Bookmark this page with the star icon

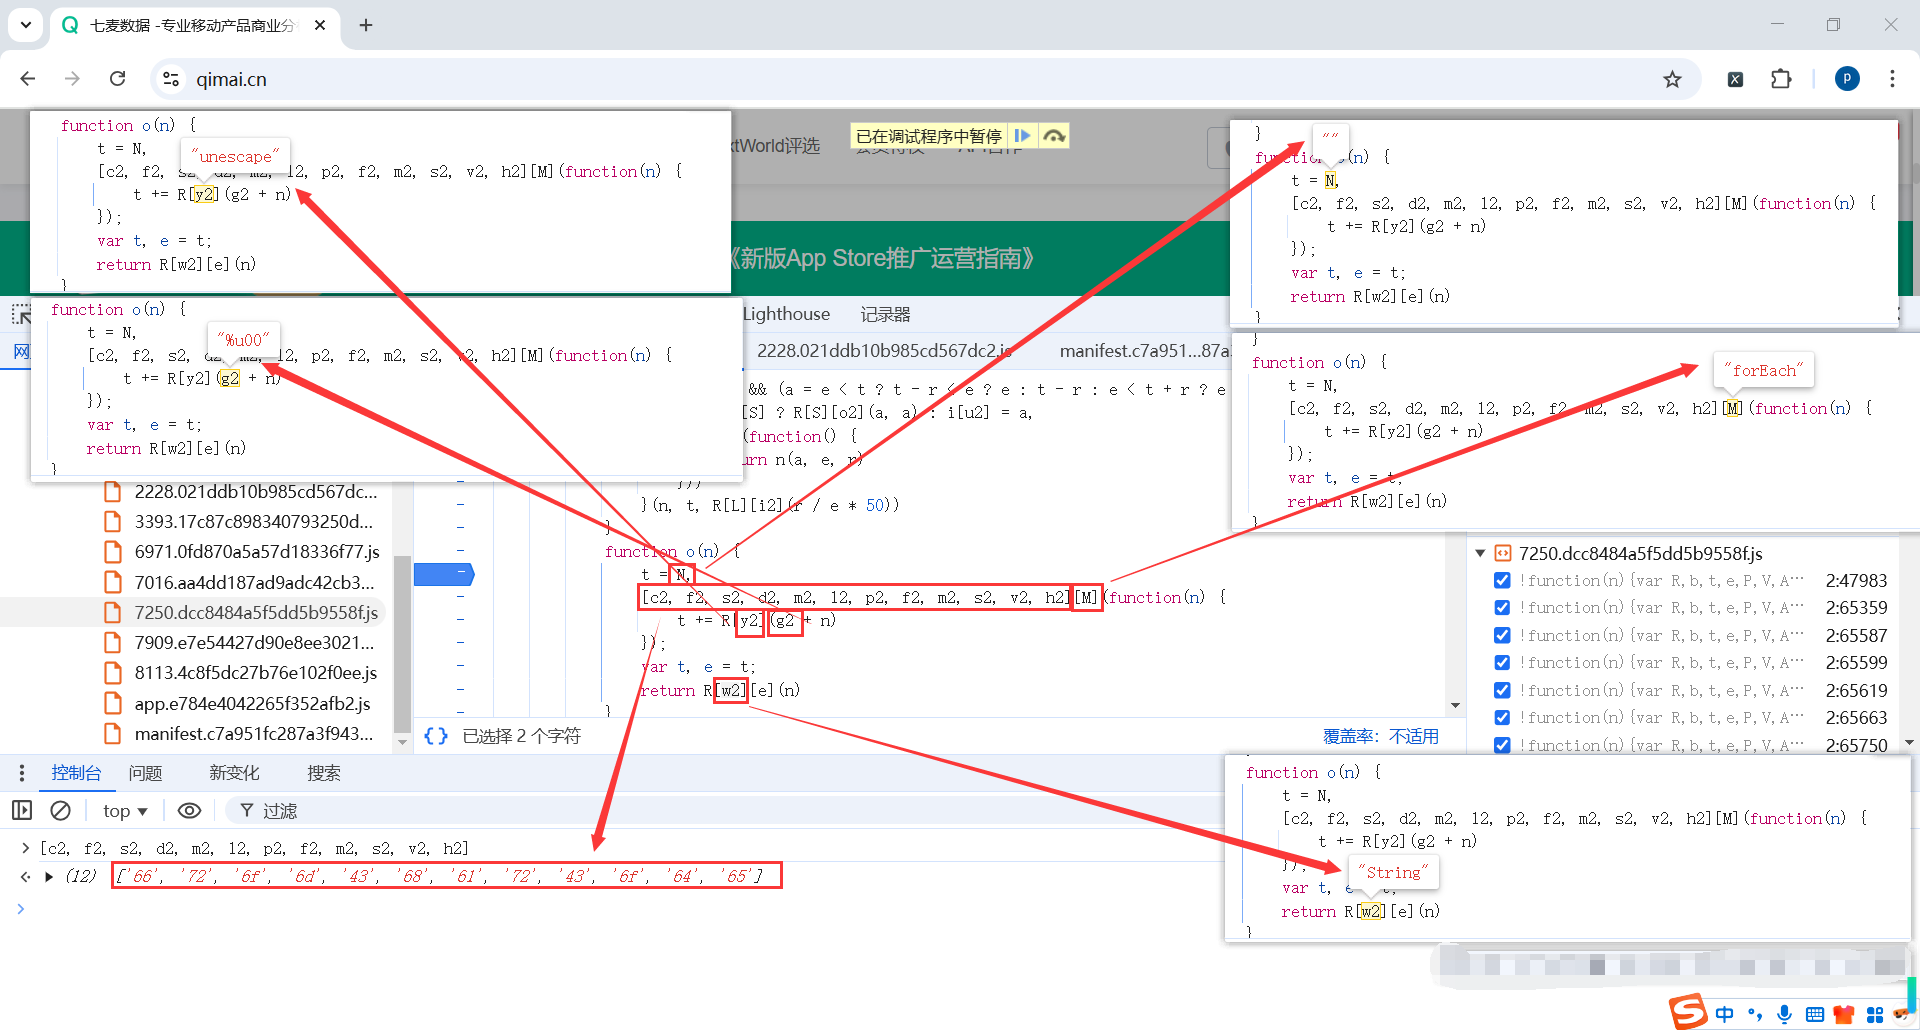1672,79
